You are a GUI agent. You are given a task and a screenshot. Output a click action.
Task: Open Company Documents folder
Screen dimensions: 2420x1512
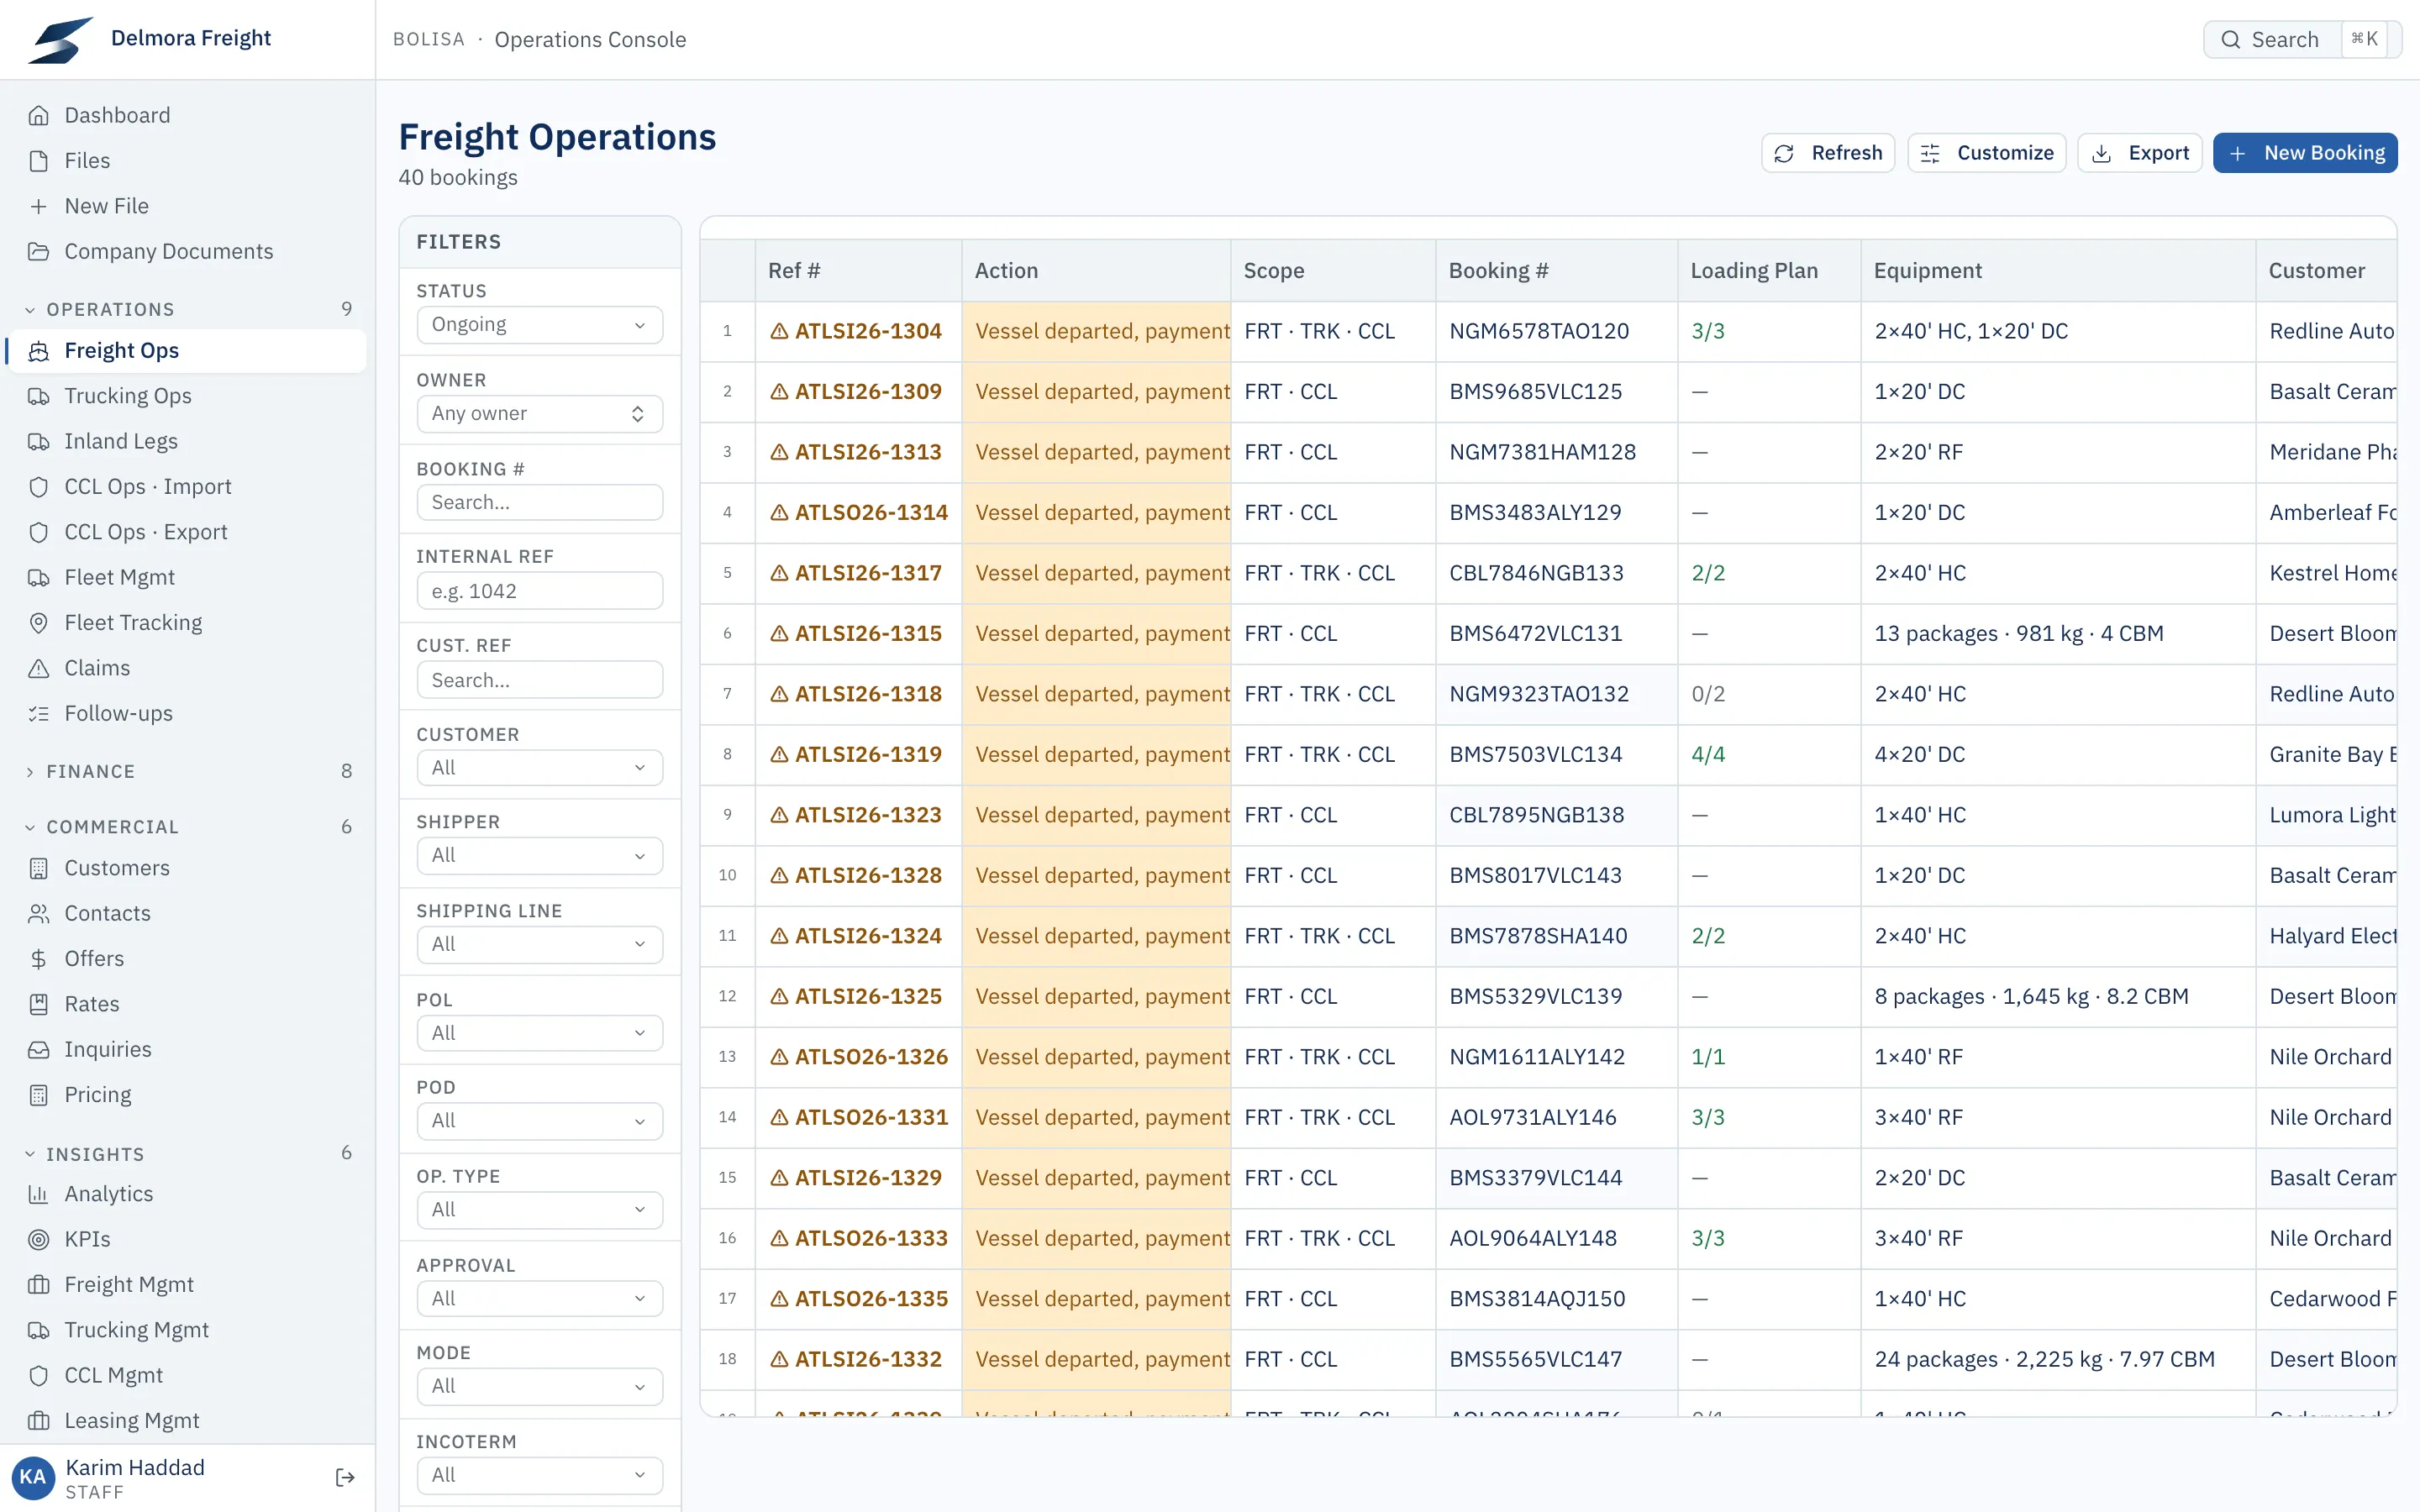(x=187, y=251)
